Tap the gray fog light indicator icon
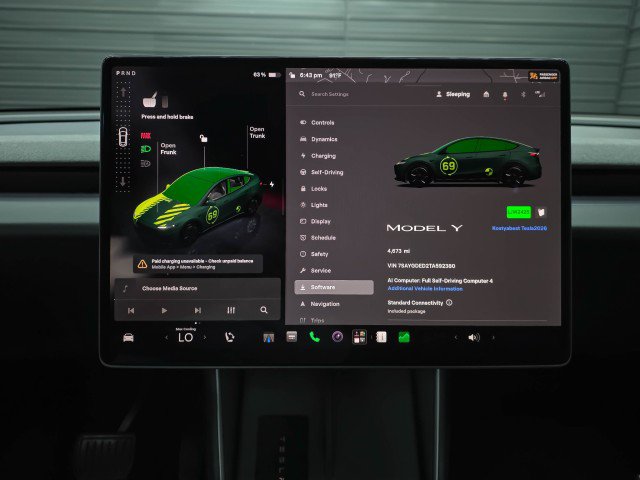The image size is (640, 480). [145, 164]
